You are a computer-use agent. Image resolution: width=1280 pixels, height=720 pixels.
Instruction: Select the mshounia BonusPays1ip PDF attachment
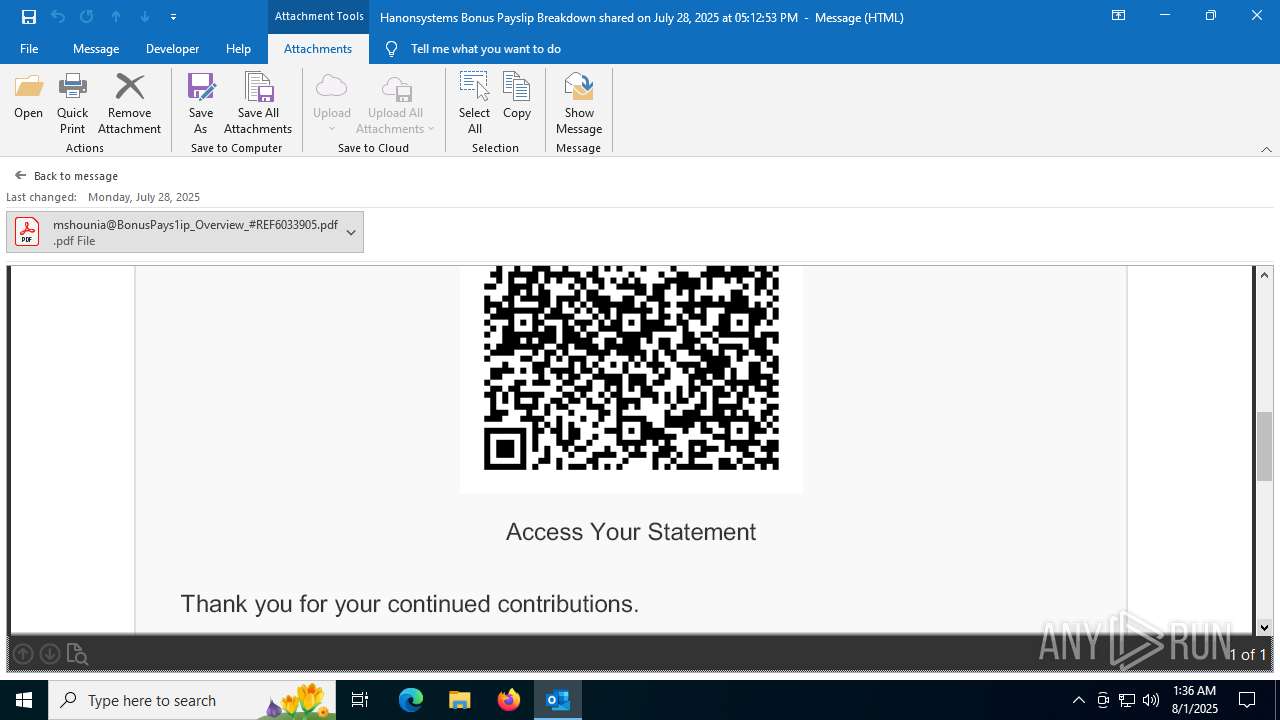185,232
